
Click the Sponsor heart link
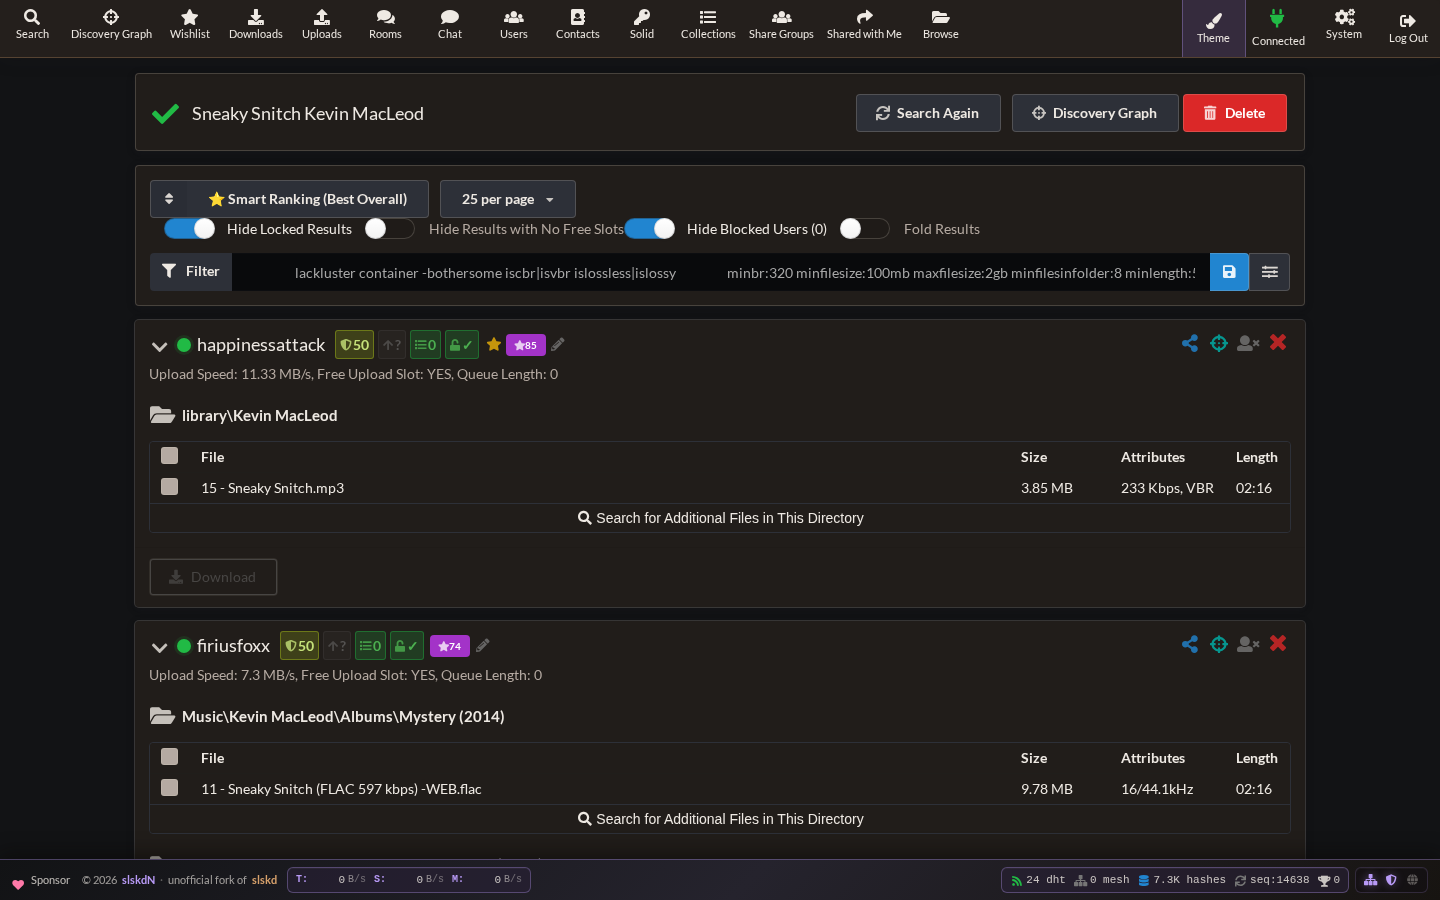[x=41, y=881]
